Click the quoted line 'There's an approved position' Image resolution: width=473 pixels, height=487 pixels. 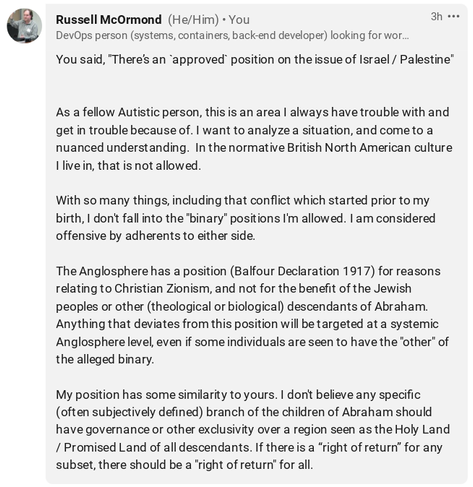point(255,59)
